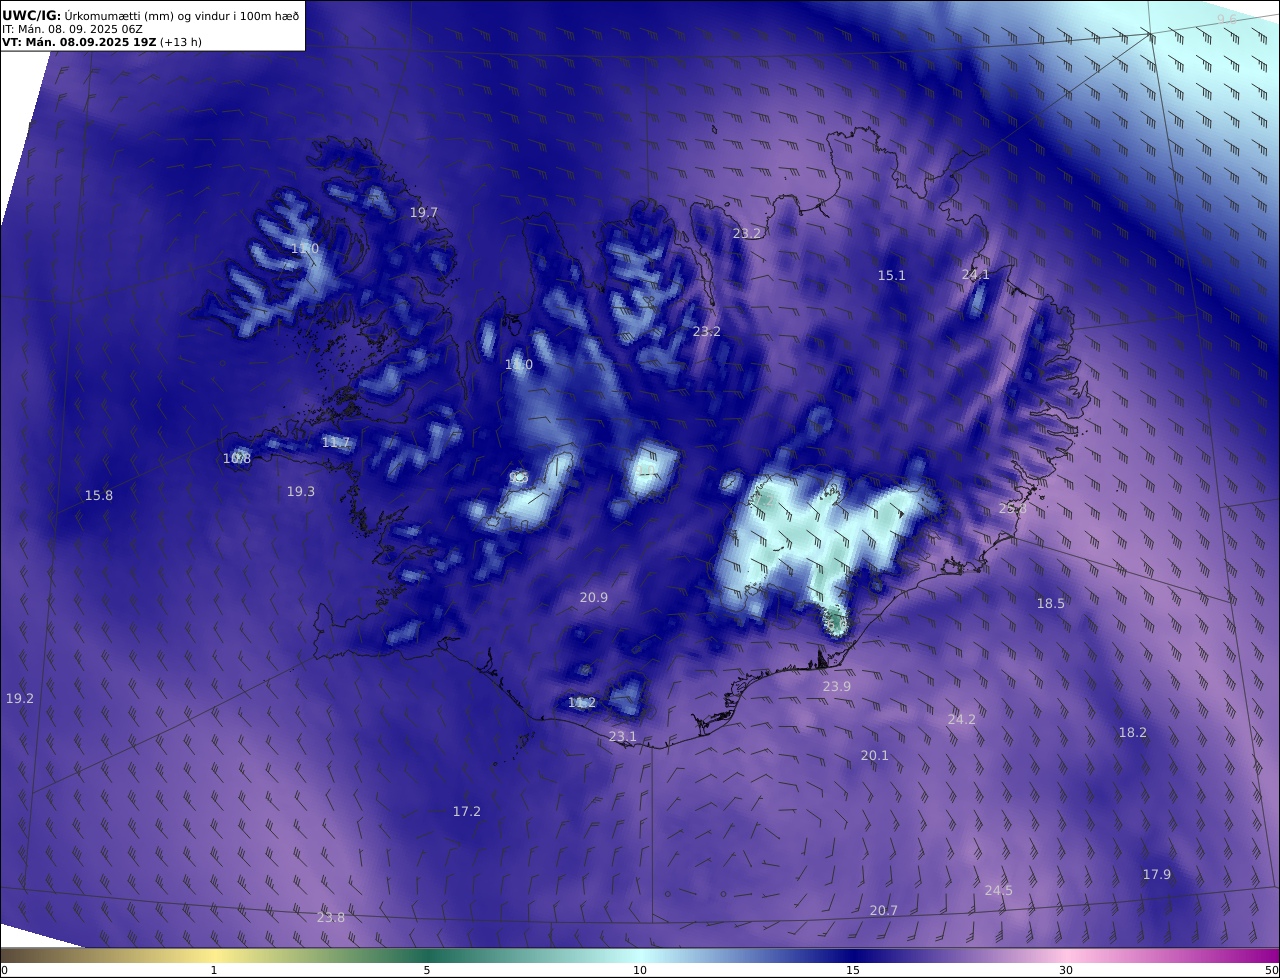Click the map value '18.5'

1051,603
